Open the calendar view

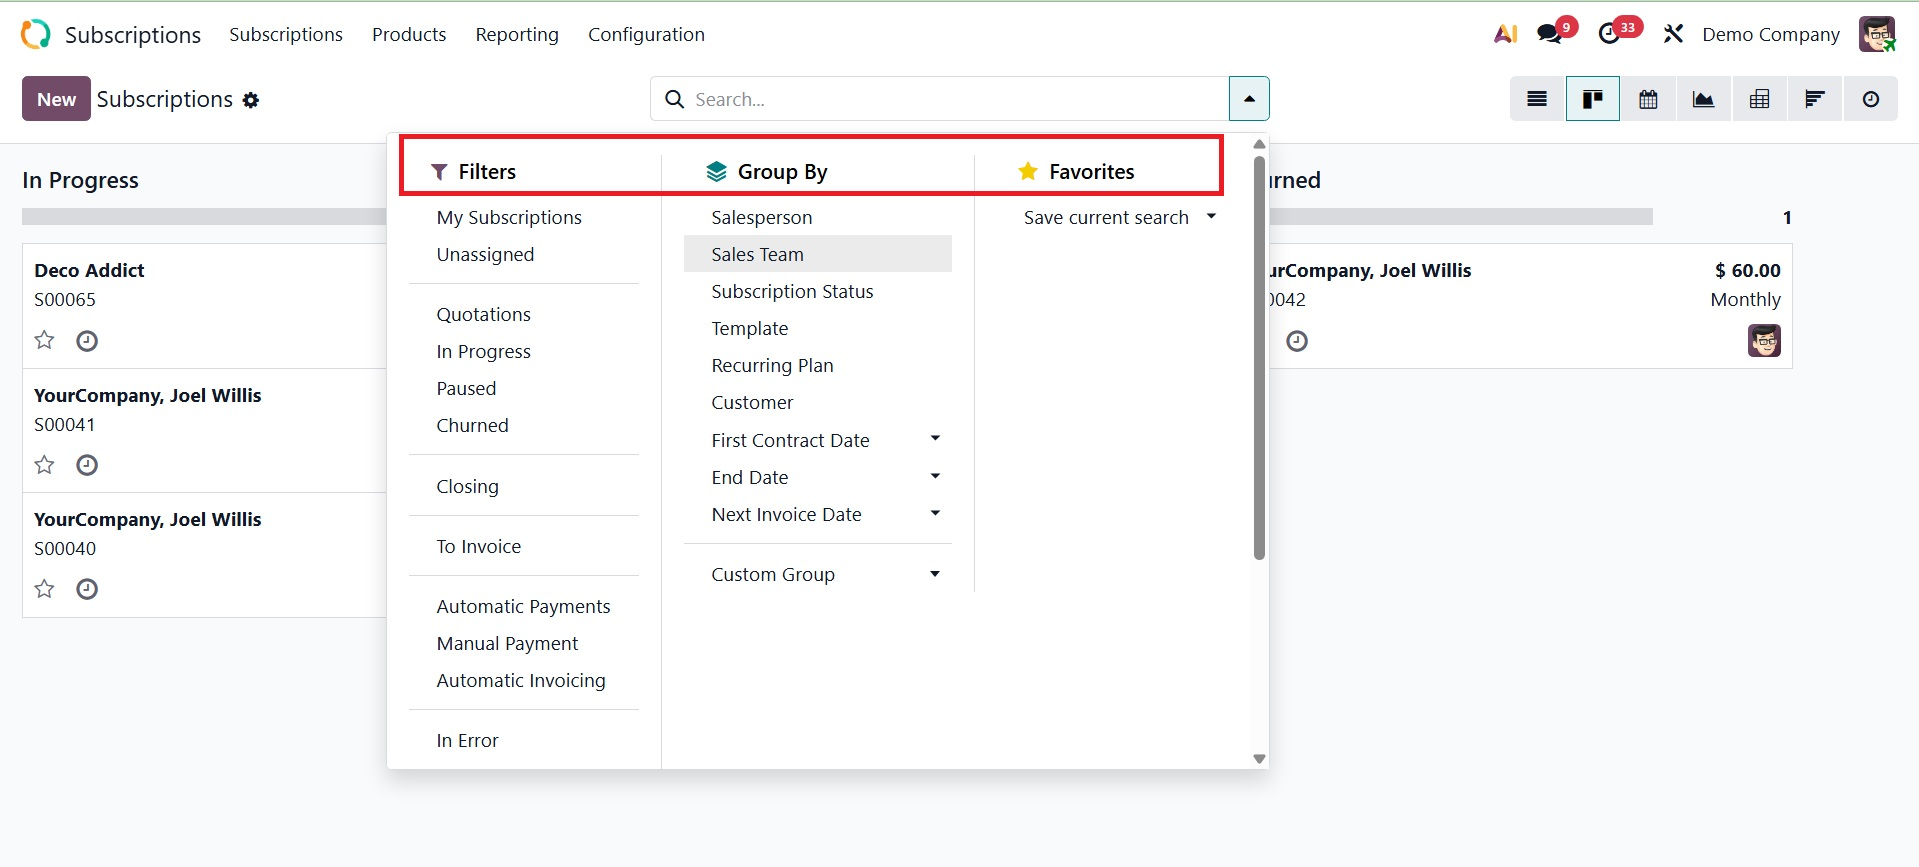click(1648, 99)
